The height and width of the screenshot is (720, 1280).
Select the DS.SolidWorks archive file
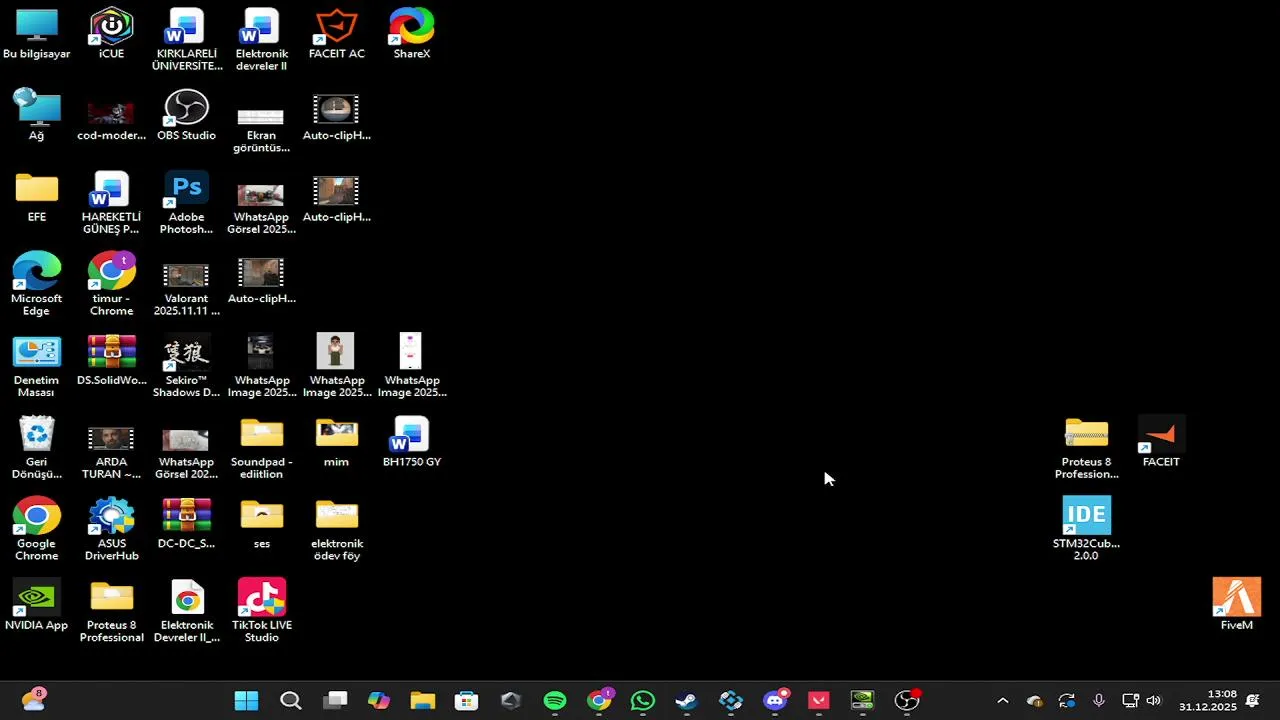click(x=111, y=361)
